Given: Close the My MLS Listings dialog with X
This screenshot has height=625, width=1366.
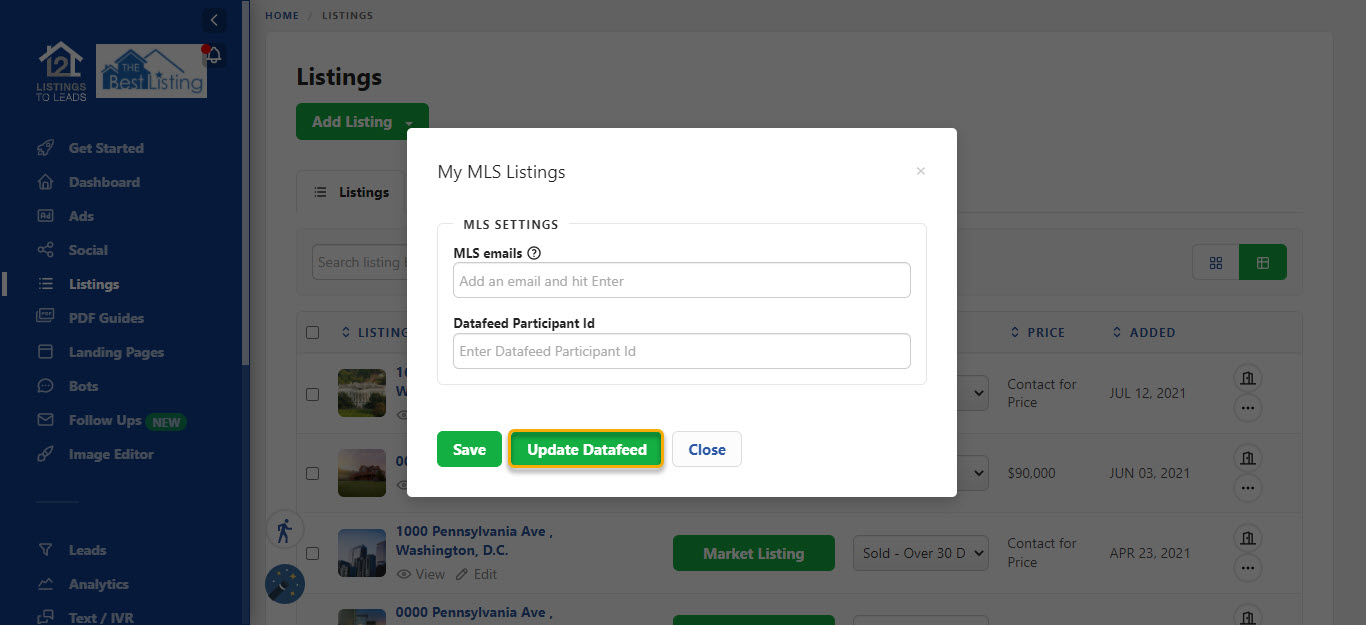Looking at the screenshot, I should click(x=921, y=171).
